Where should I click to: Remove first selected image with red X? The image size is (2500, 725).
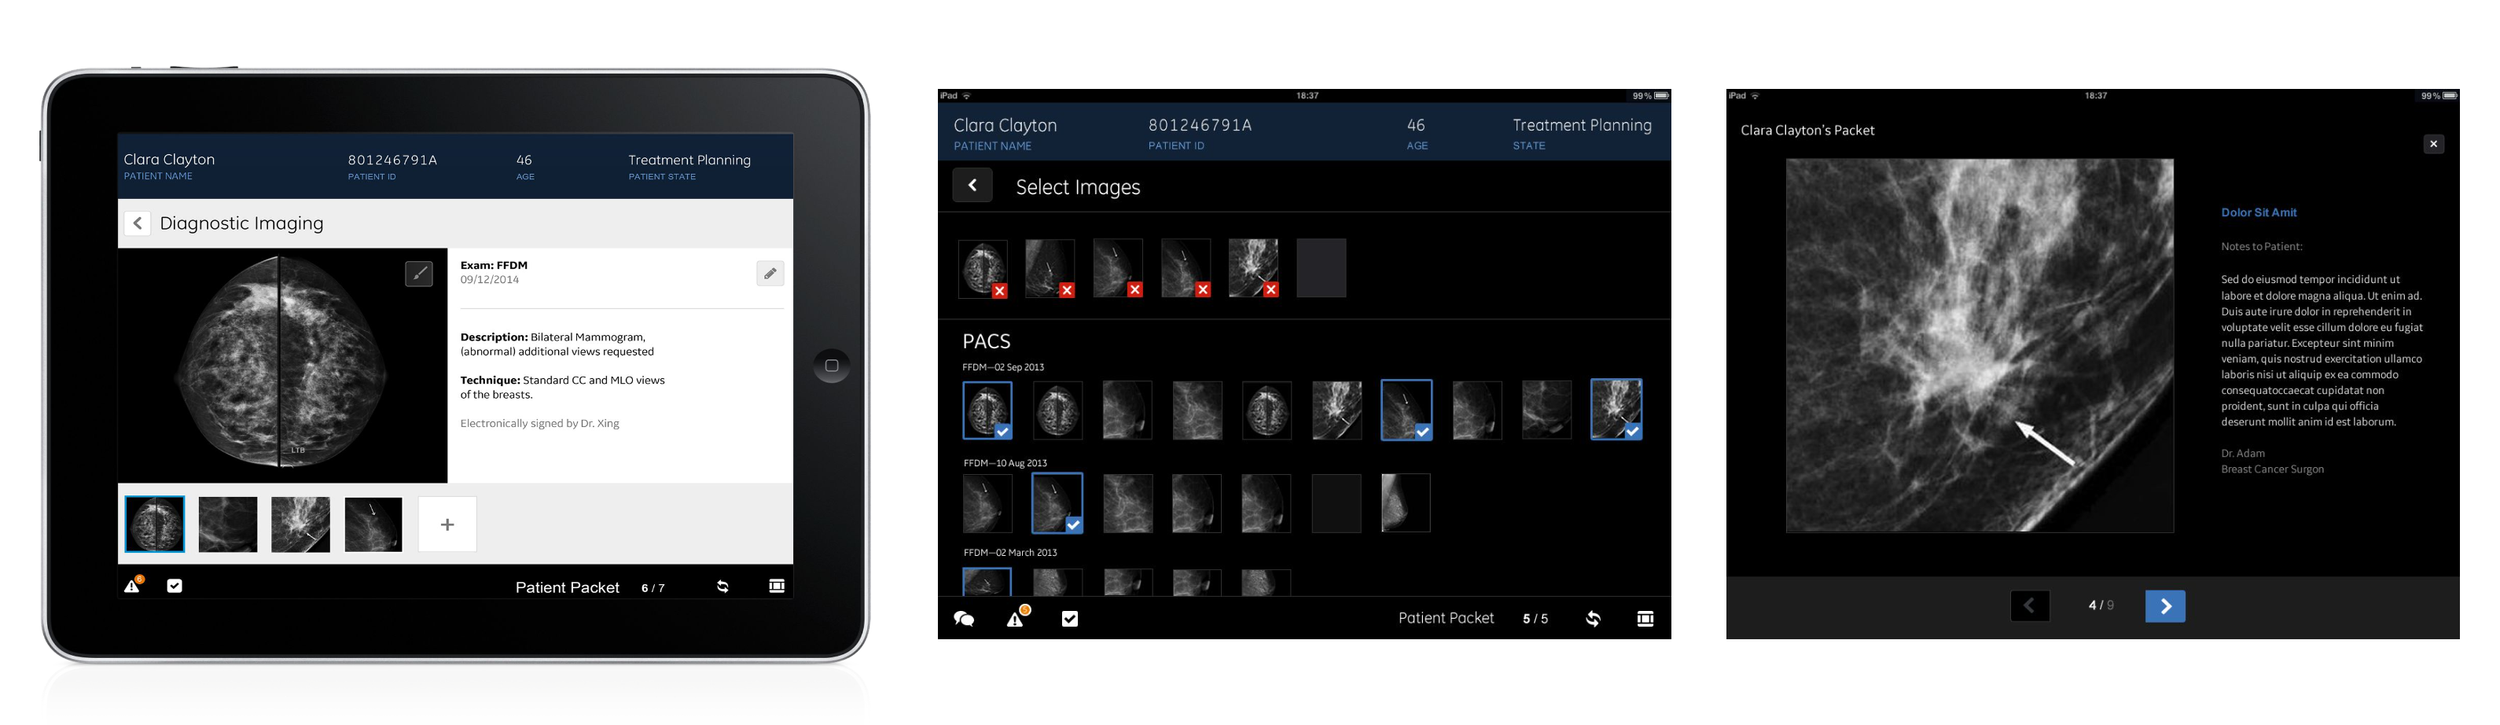(x=1000, y=290)
